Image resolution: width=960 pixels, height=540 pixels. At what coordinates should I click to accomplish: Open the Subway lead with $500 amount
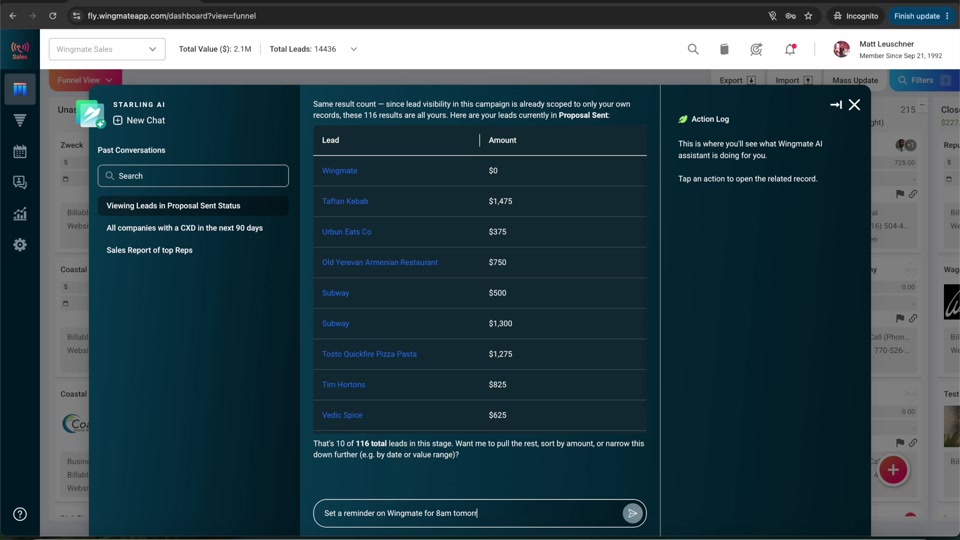336,293
